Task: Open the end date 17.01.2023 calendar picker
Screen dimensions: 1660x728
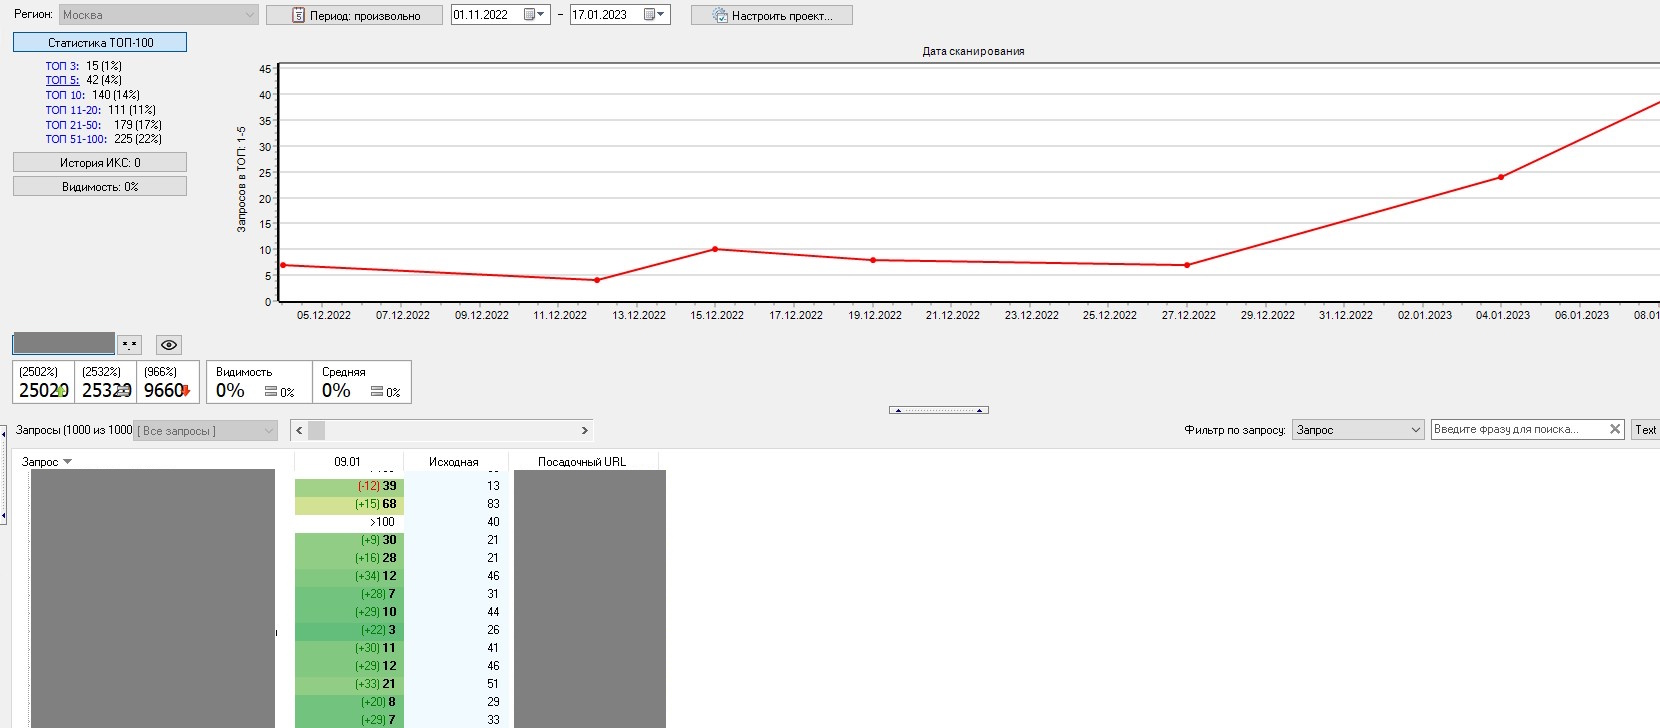Action: (x=655, y=15)
